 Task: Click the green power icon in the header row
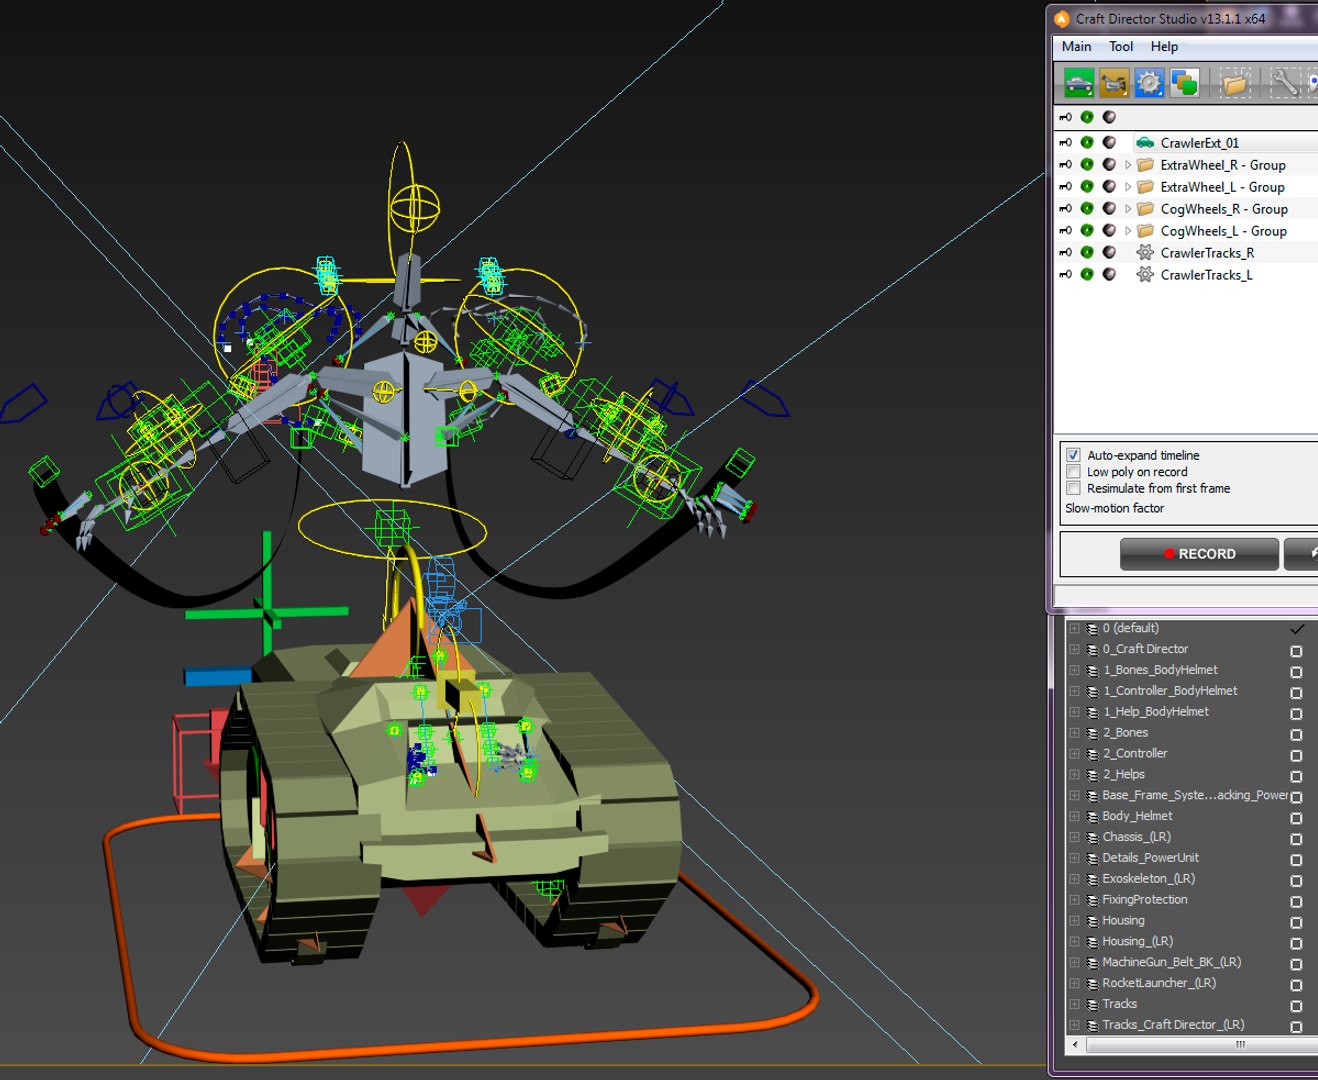1087,117
